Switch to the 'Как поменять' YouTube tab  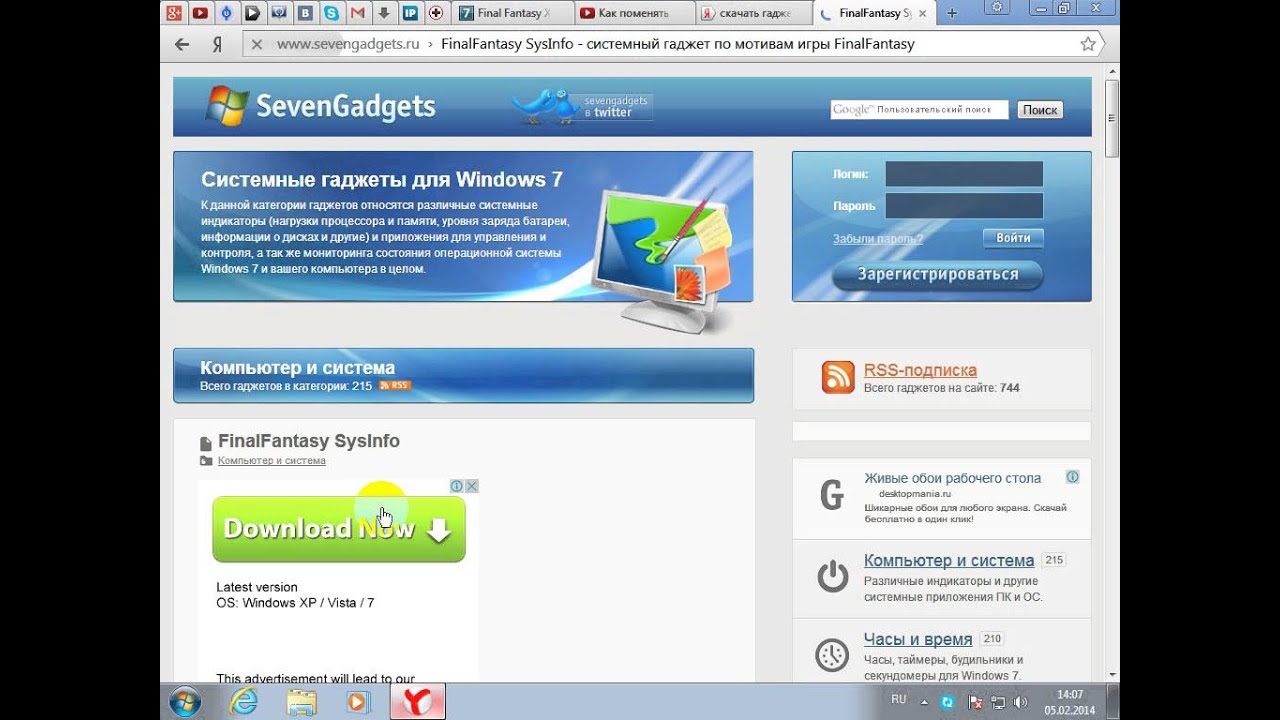(x=634, y=13)
